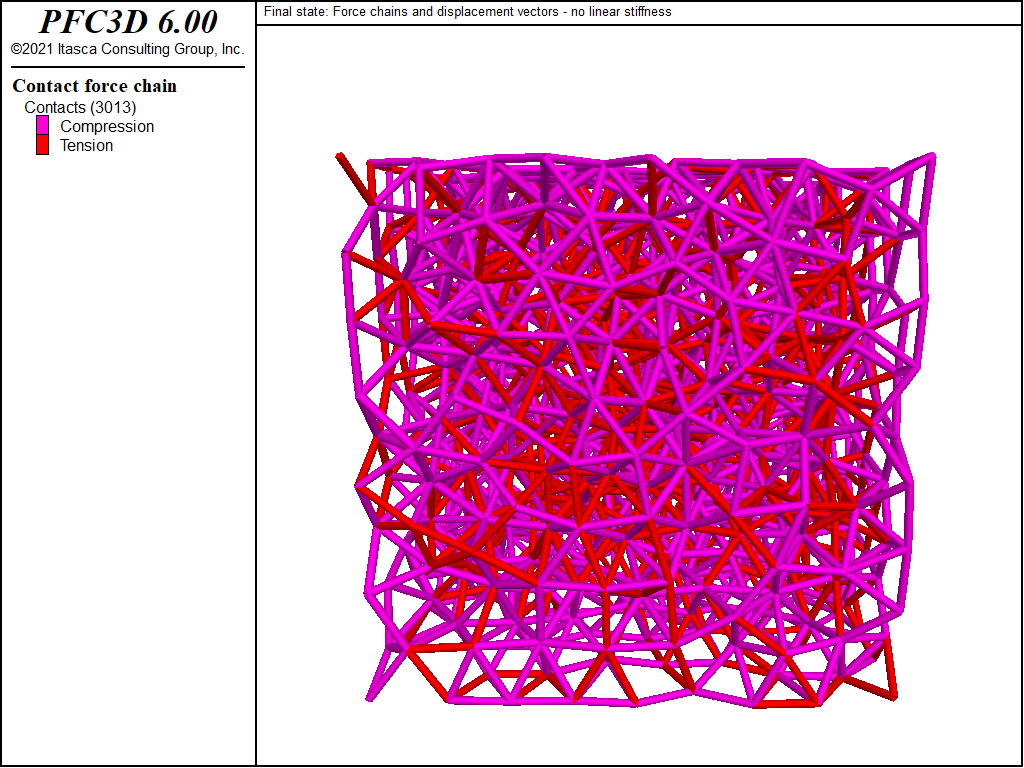Image resolution: width=1024 pixels, height=768 pixels.
Task: Click the horizontal divider line below the copyright
Action: click(127, 67)
